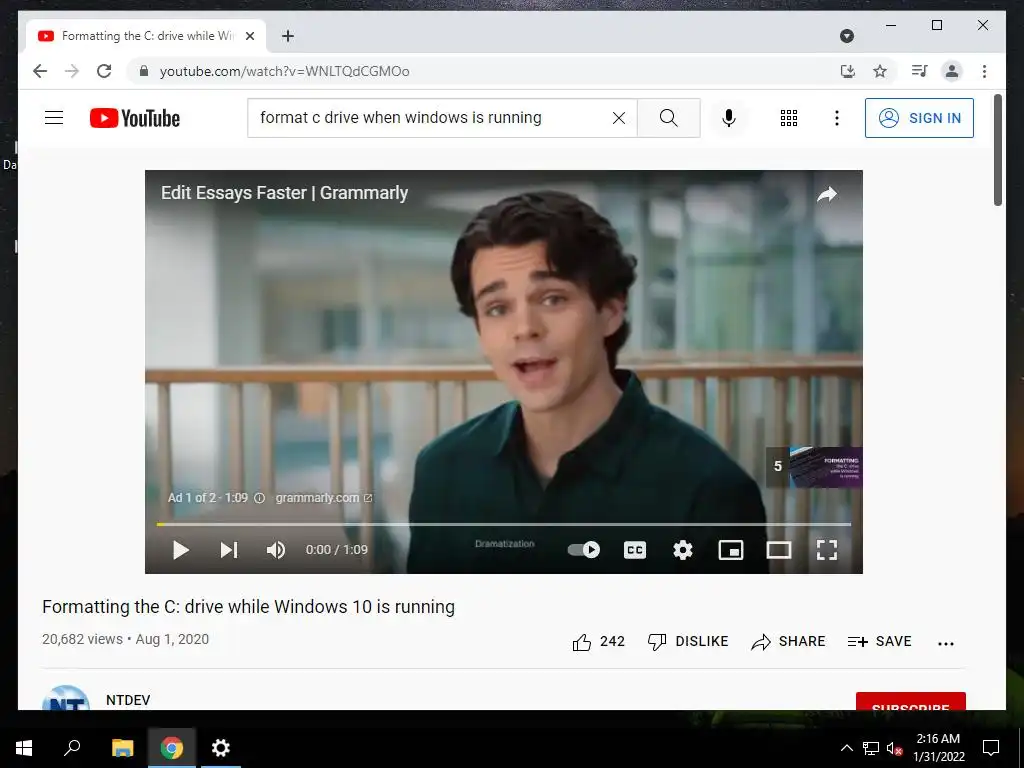Click the ad info icon
The height and width of the screenshot is (768, 1024).
(259, 498)
